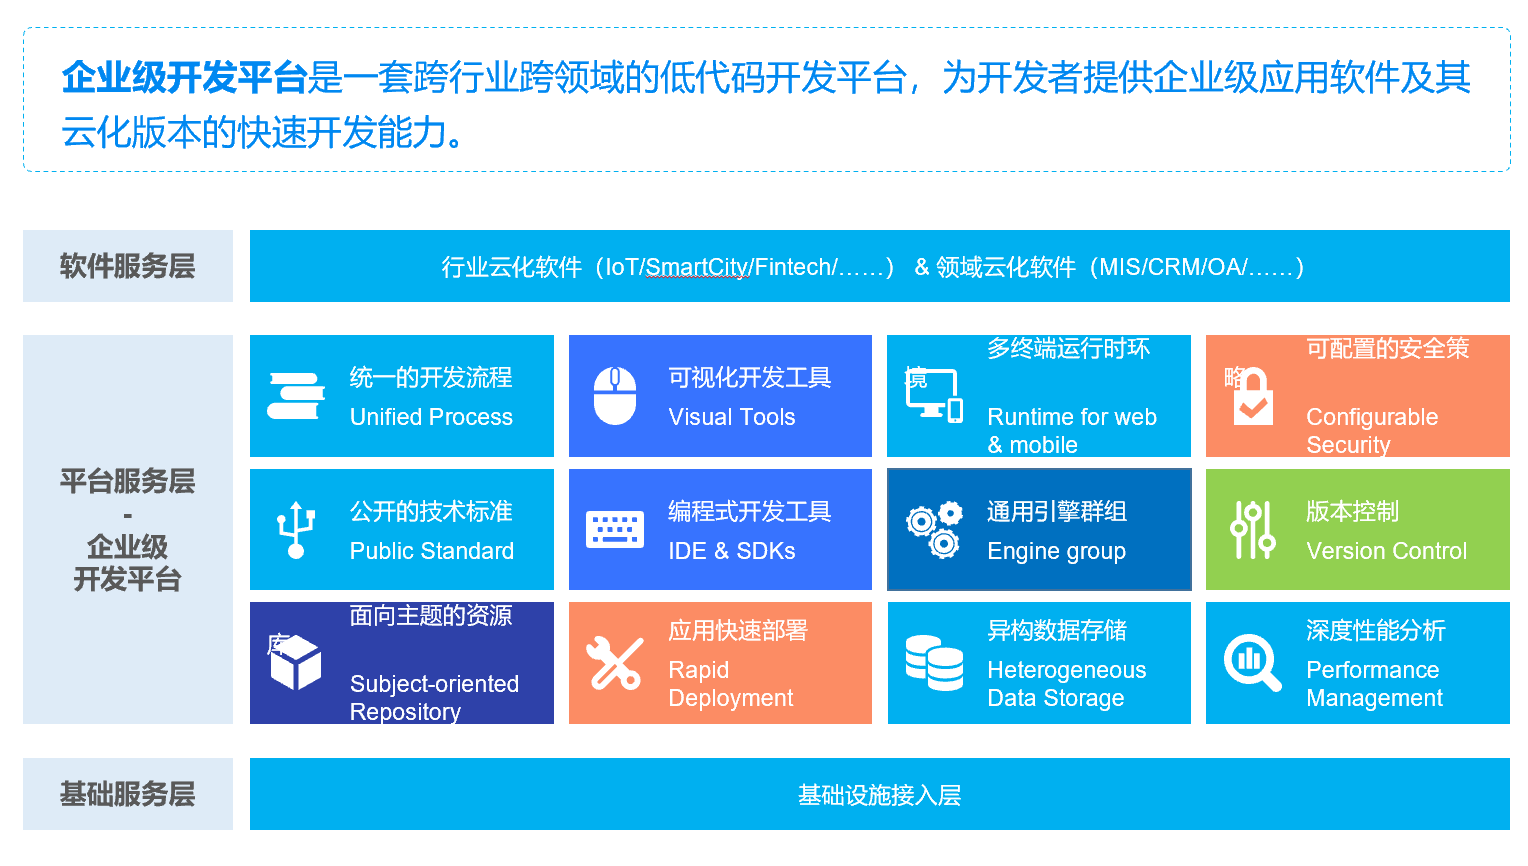Click the 统一的开发流程 text

431,377
